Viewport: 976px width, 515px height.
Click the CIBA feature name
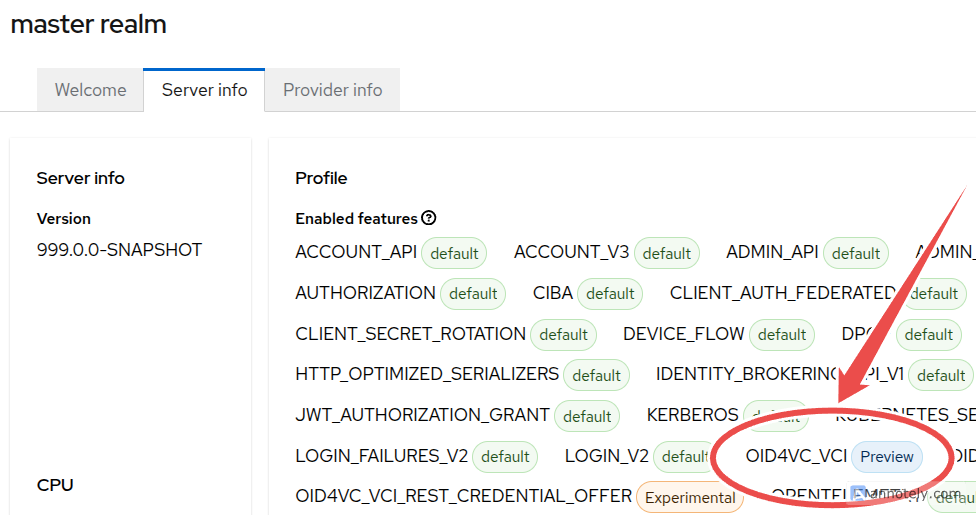(553, 293)
